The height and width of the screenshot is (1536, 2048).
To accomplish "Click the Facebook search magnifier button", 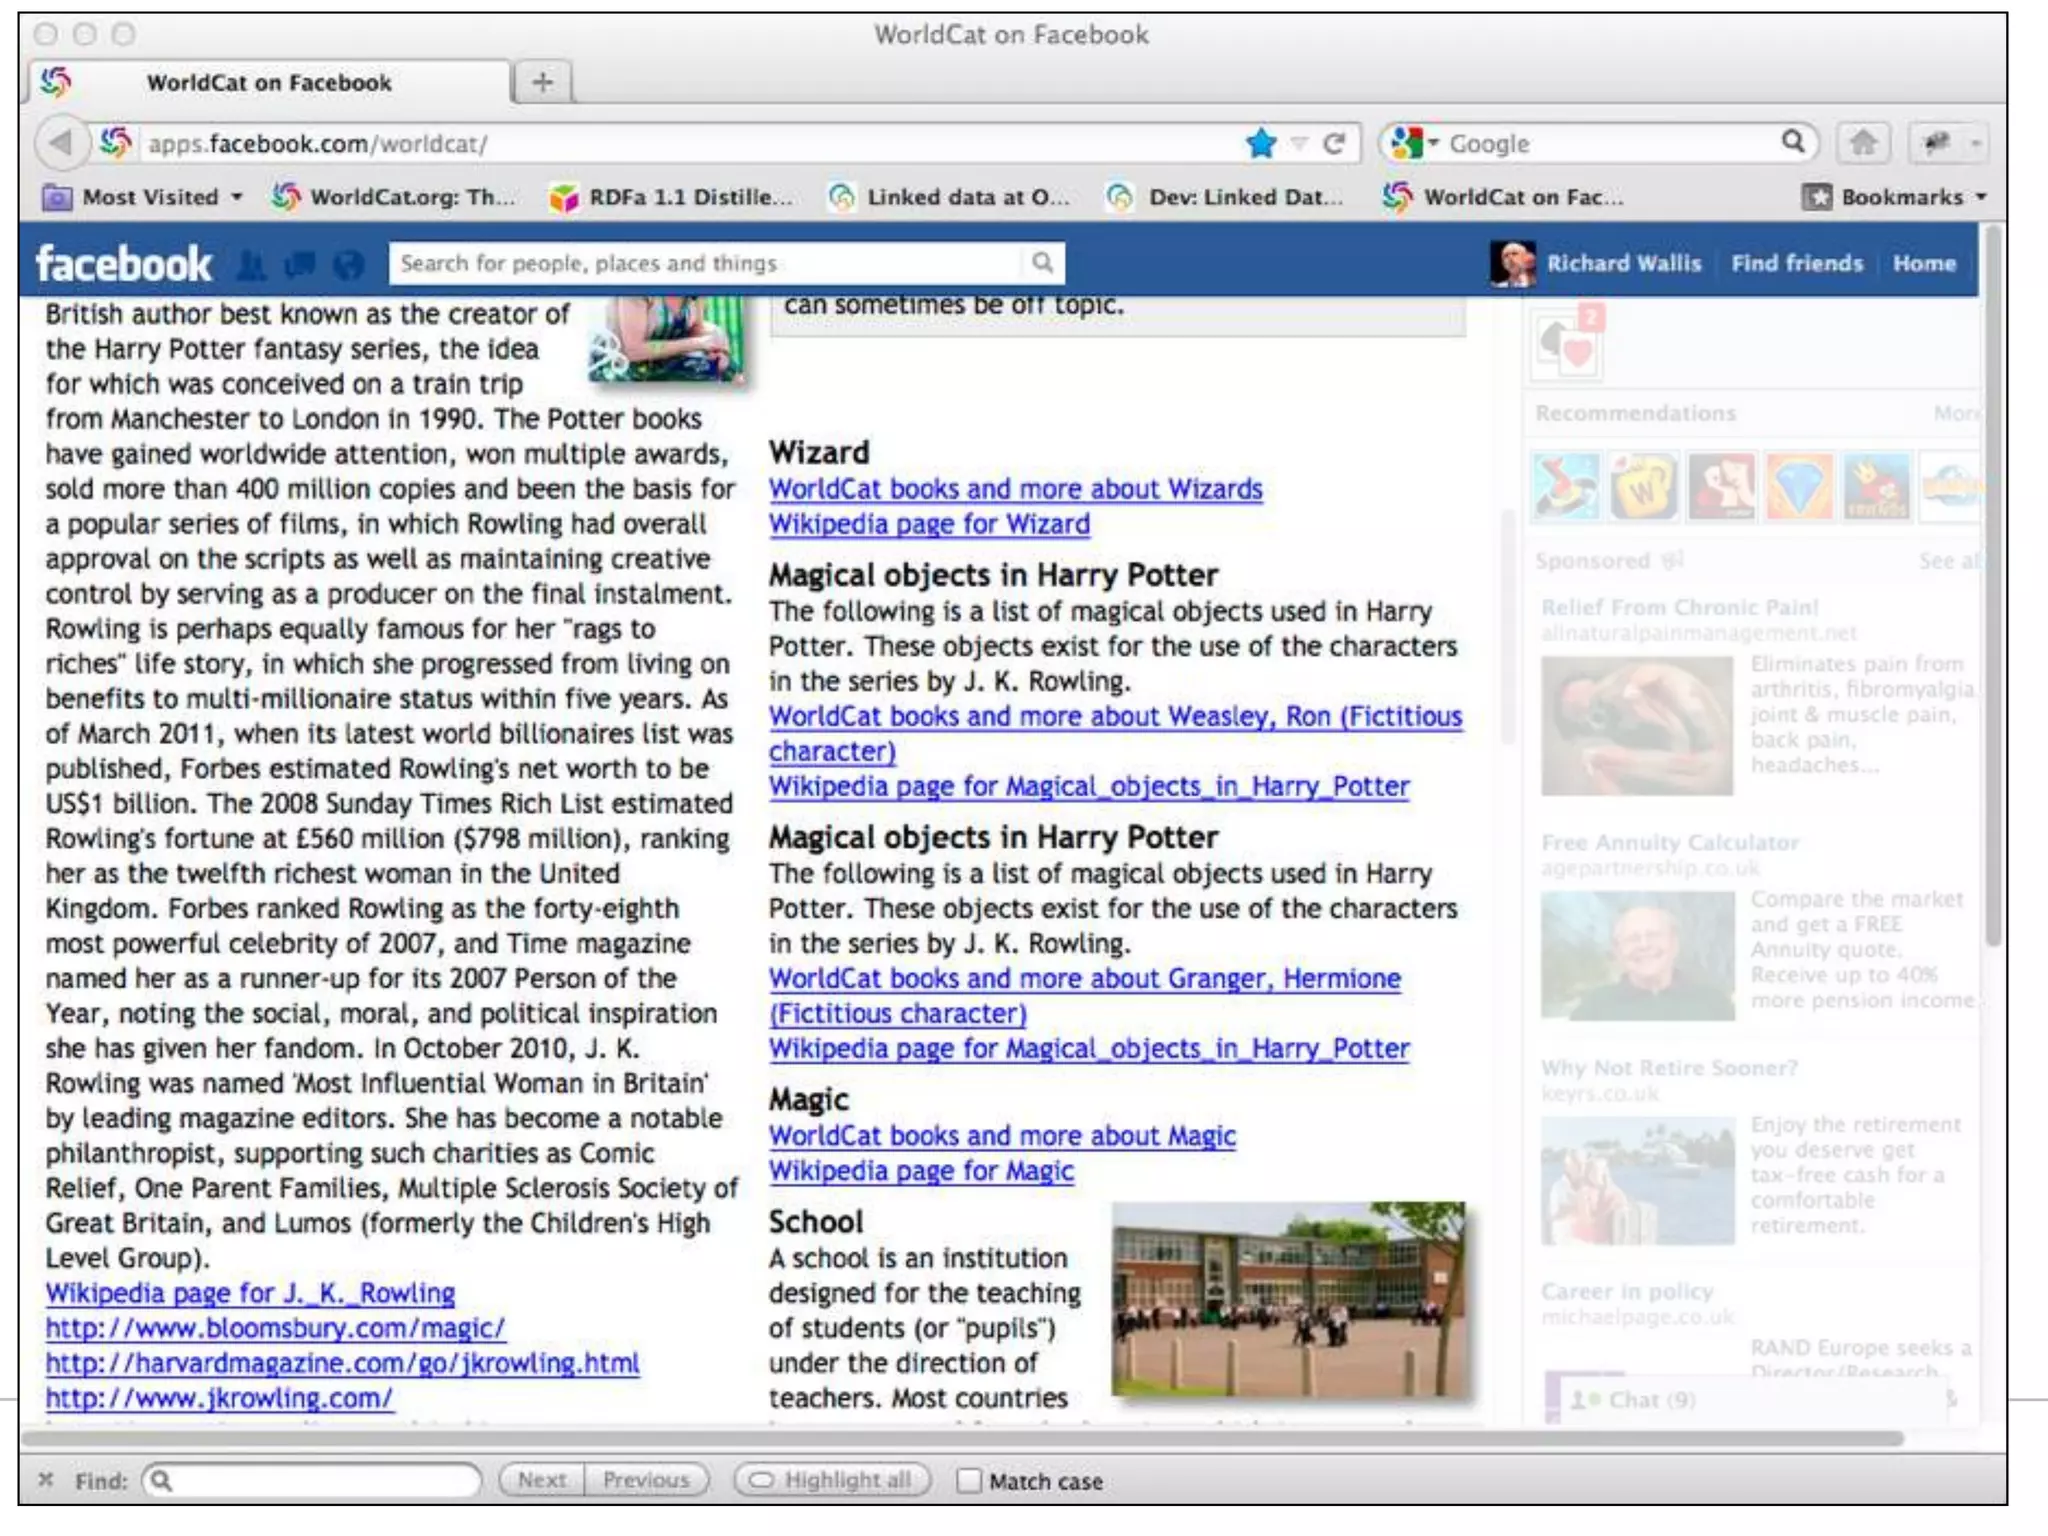I will (x=1043, y=263).
